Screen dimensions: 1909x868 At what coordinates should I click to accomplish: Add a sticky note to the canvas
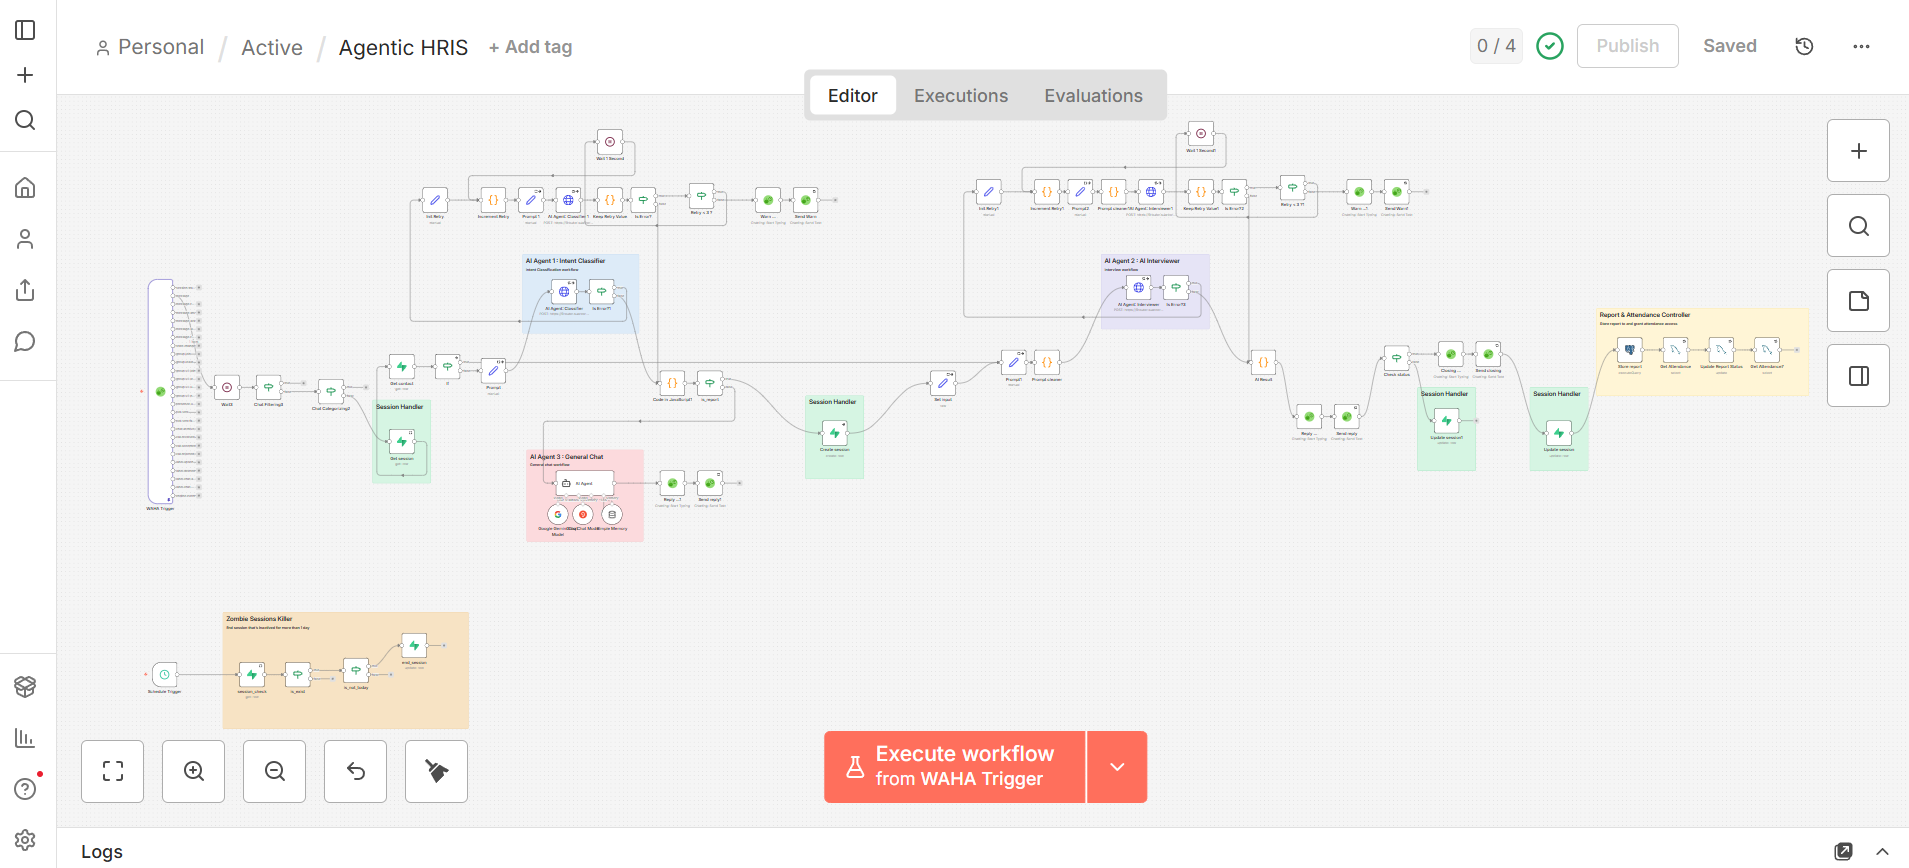point(1858,301)
